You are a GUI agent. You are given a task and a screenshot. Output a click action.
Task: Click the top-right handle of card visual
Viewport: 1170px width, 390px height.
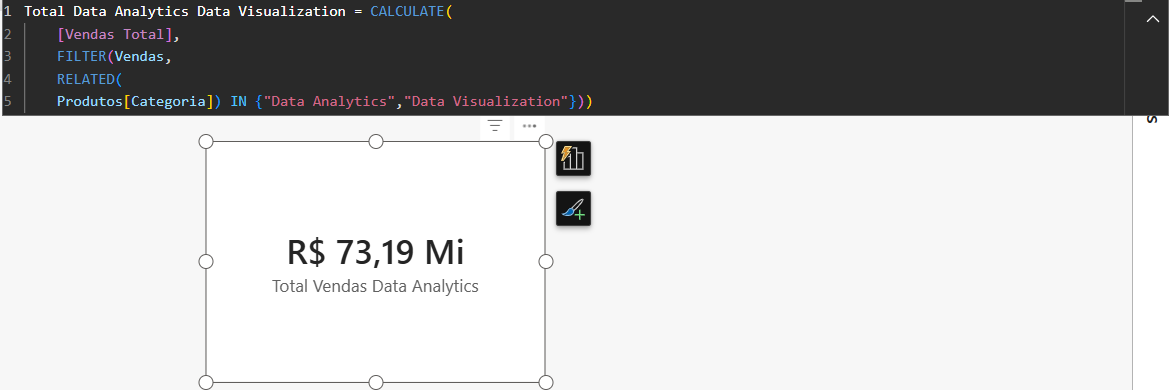click(x=545, y=142)
